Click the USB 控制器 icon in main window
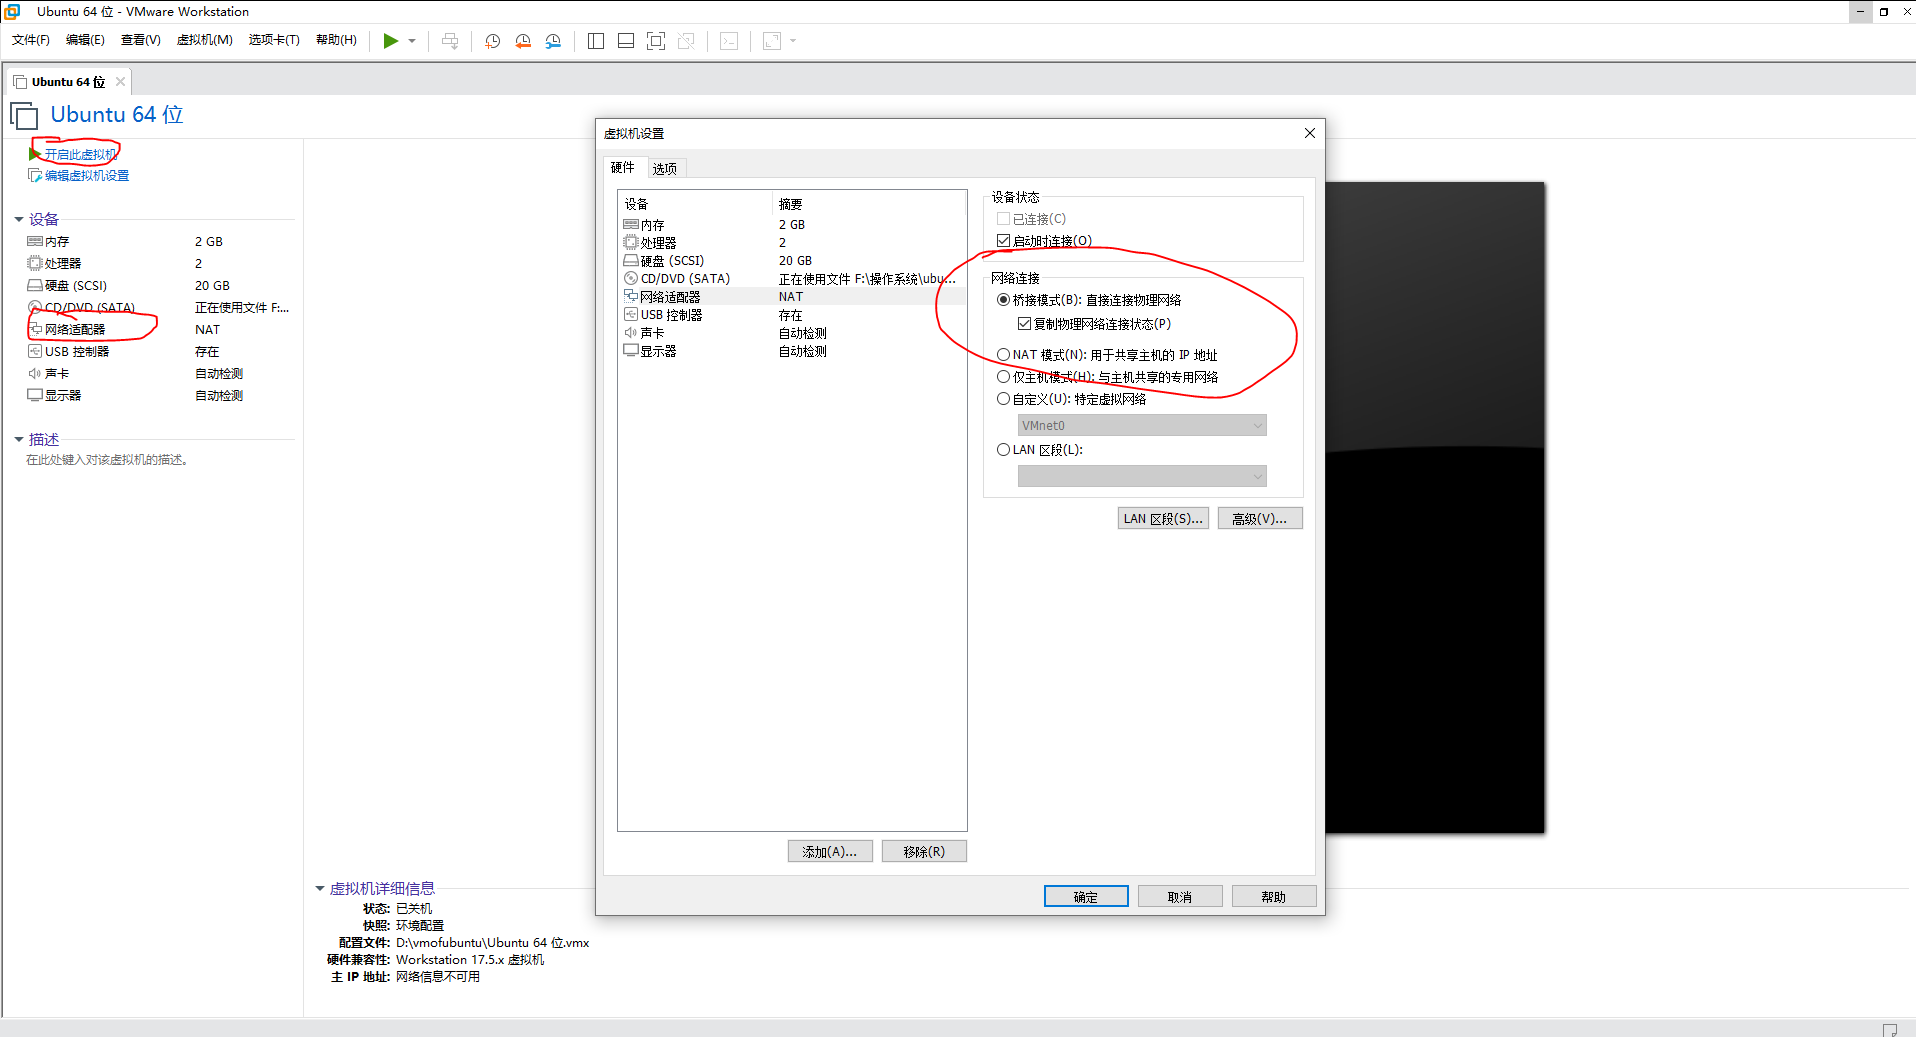The image size is (1916, 1037). tap(35, 352)
